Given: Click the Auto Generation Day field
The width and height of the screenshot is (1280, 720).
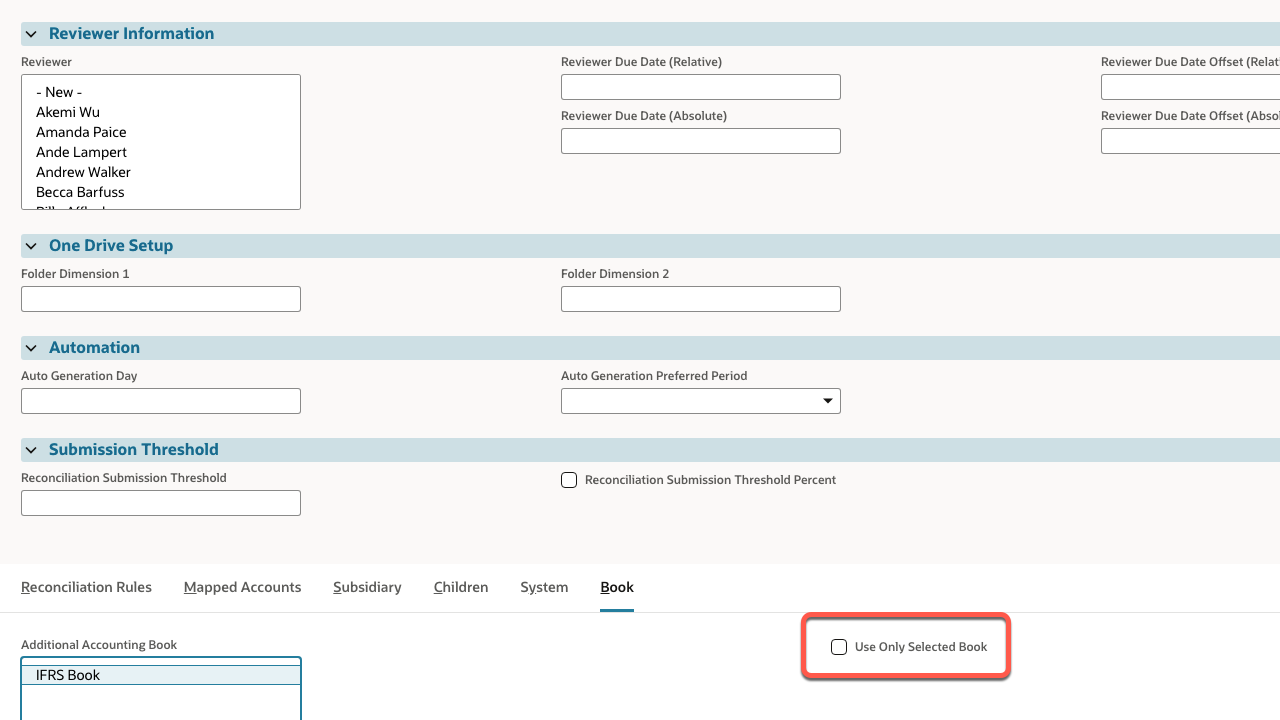Looking at the screenshot, I should (x=160, y=401).
